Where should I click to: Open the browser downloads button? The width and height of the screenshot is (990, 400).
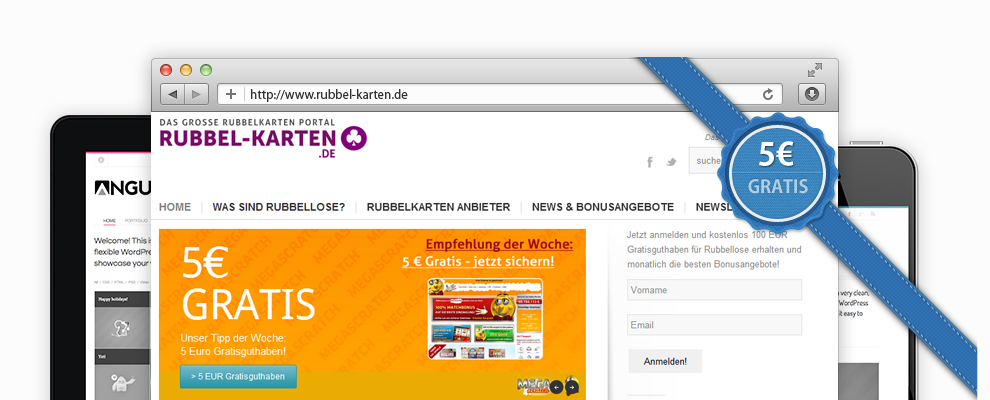(x=812, y=95)
